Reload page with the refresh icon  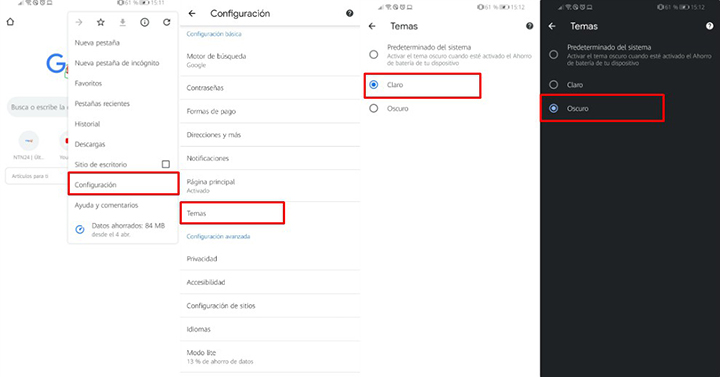[167, 22]
